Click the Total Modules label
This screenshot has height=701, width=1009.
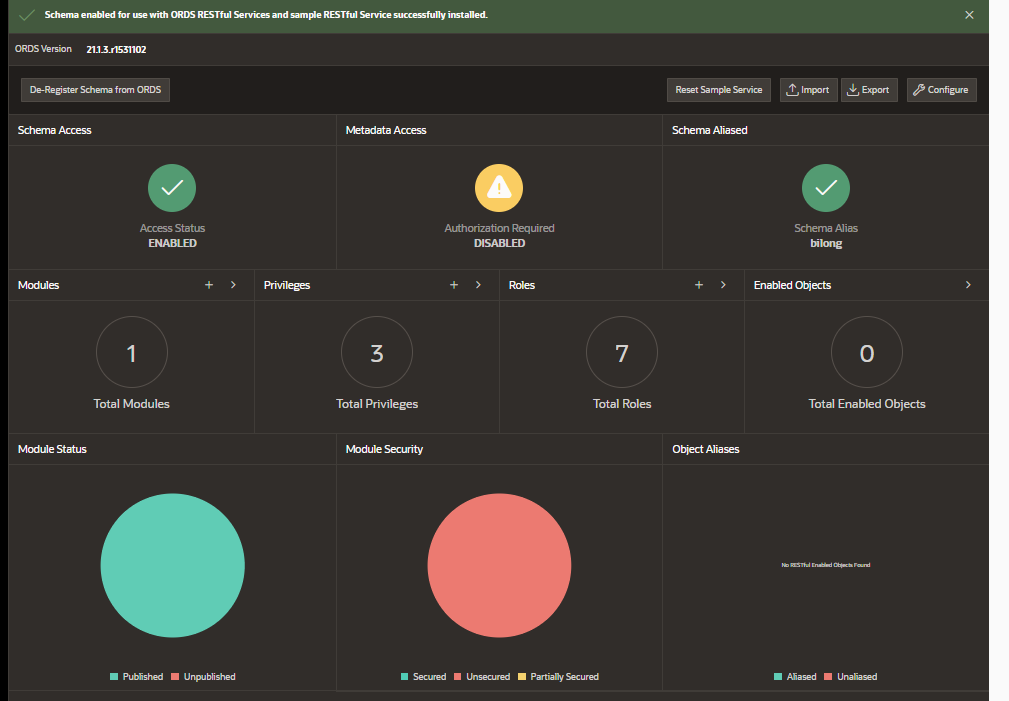pyautogui.click(x=131, y=404)
